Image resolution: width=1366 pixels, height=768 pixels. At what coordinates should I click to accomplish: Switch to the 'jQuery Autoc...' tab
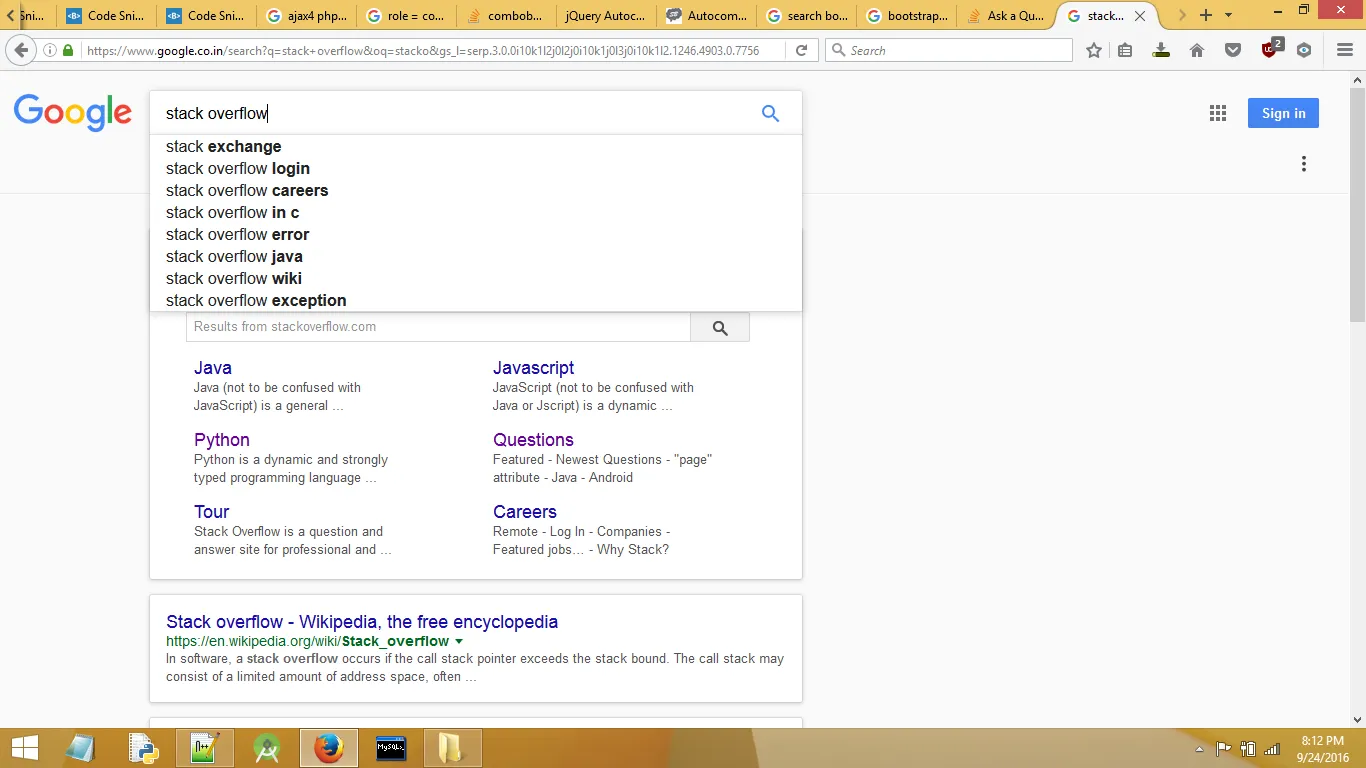pyautogui.click(x=606, y=15)
